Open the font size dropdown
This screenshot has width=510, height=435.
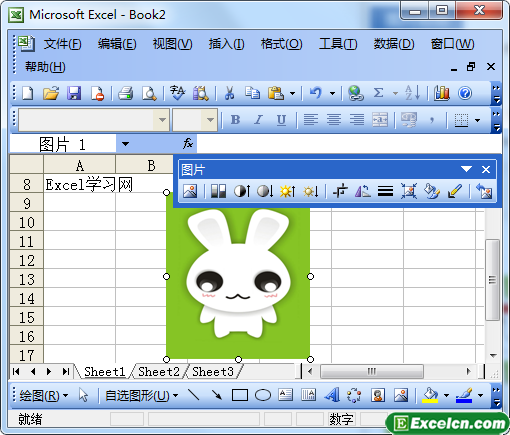[x=210, y=119]
